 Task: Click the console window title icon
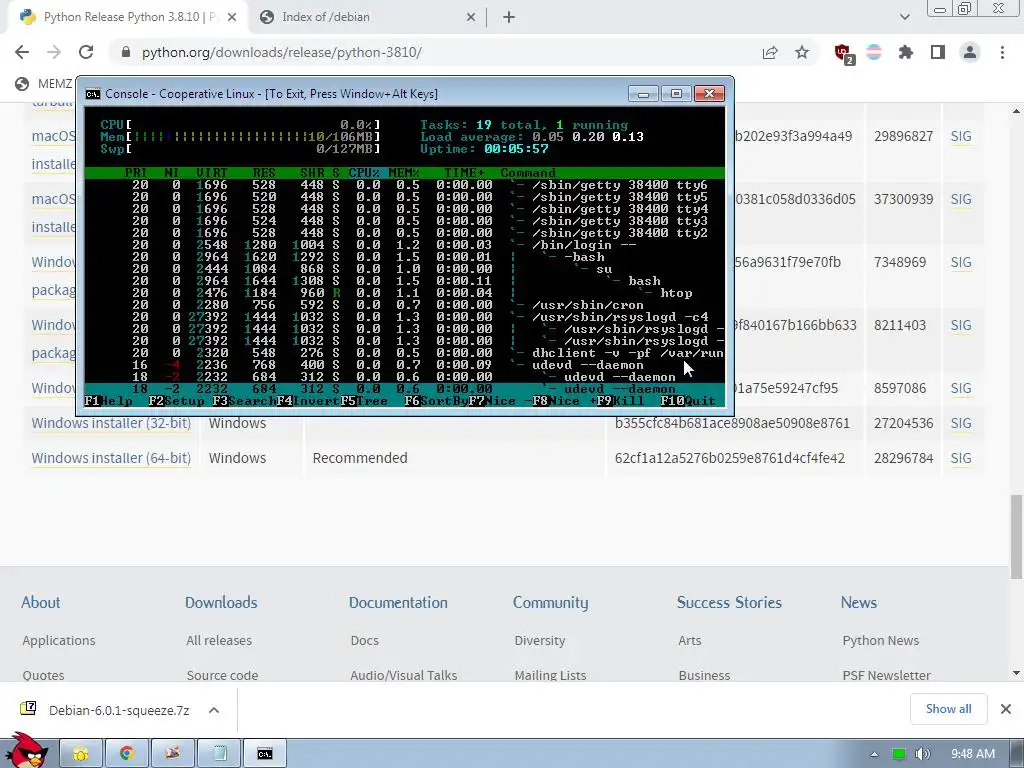click(x=93, y=94)
